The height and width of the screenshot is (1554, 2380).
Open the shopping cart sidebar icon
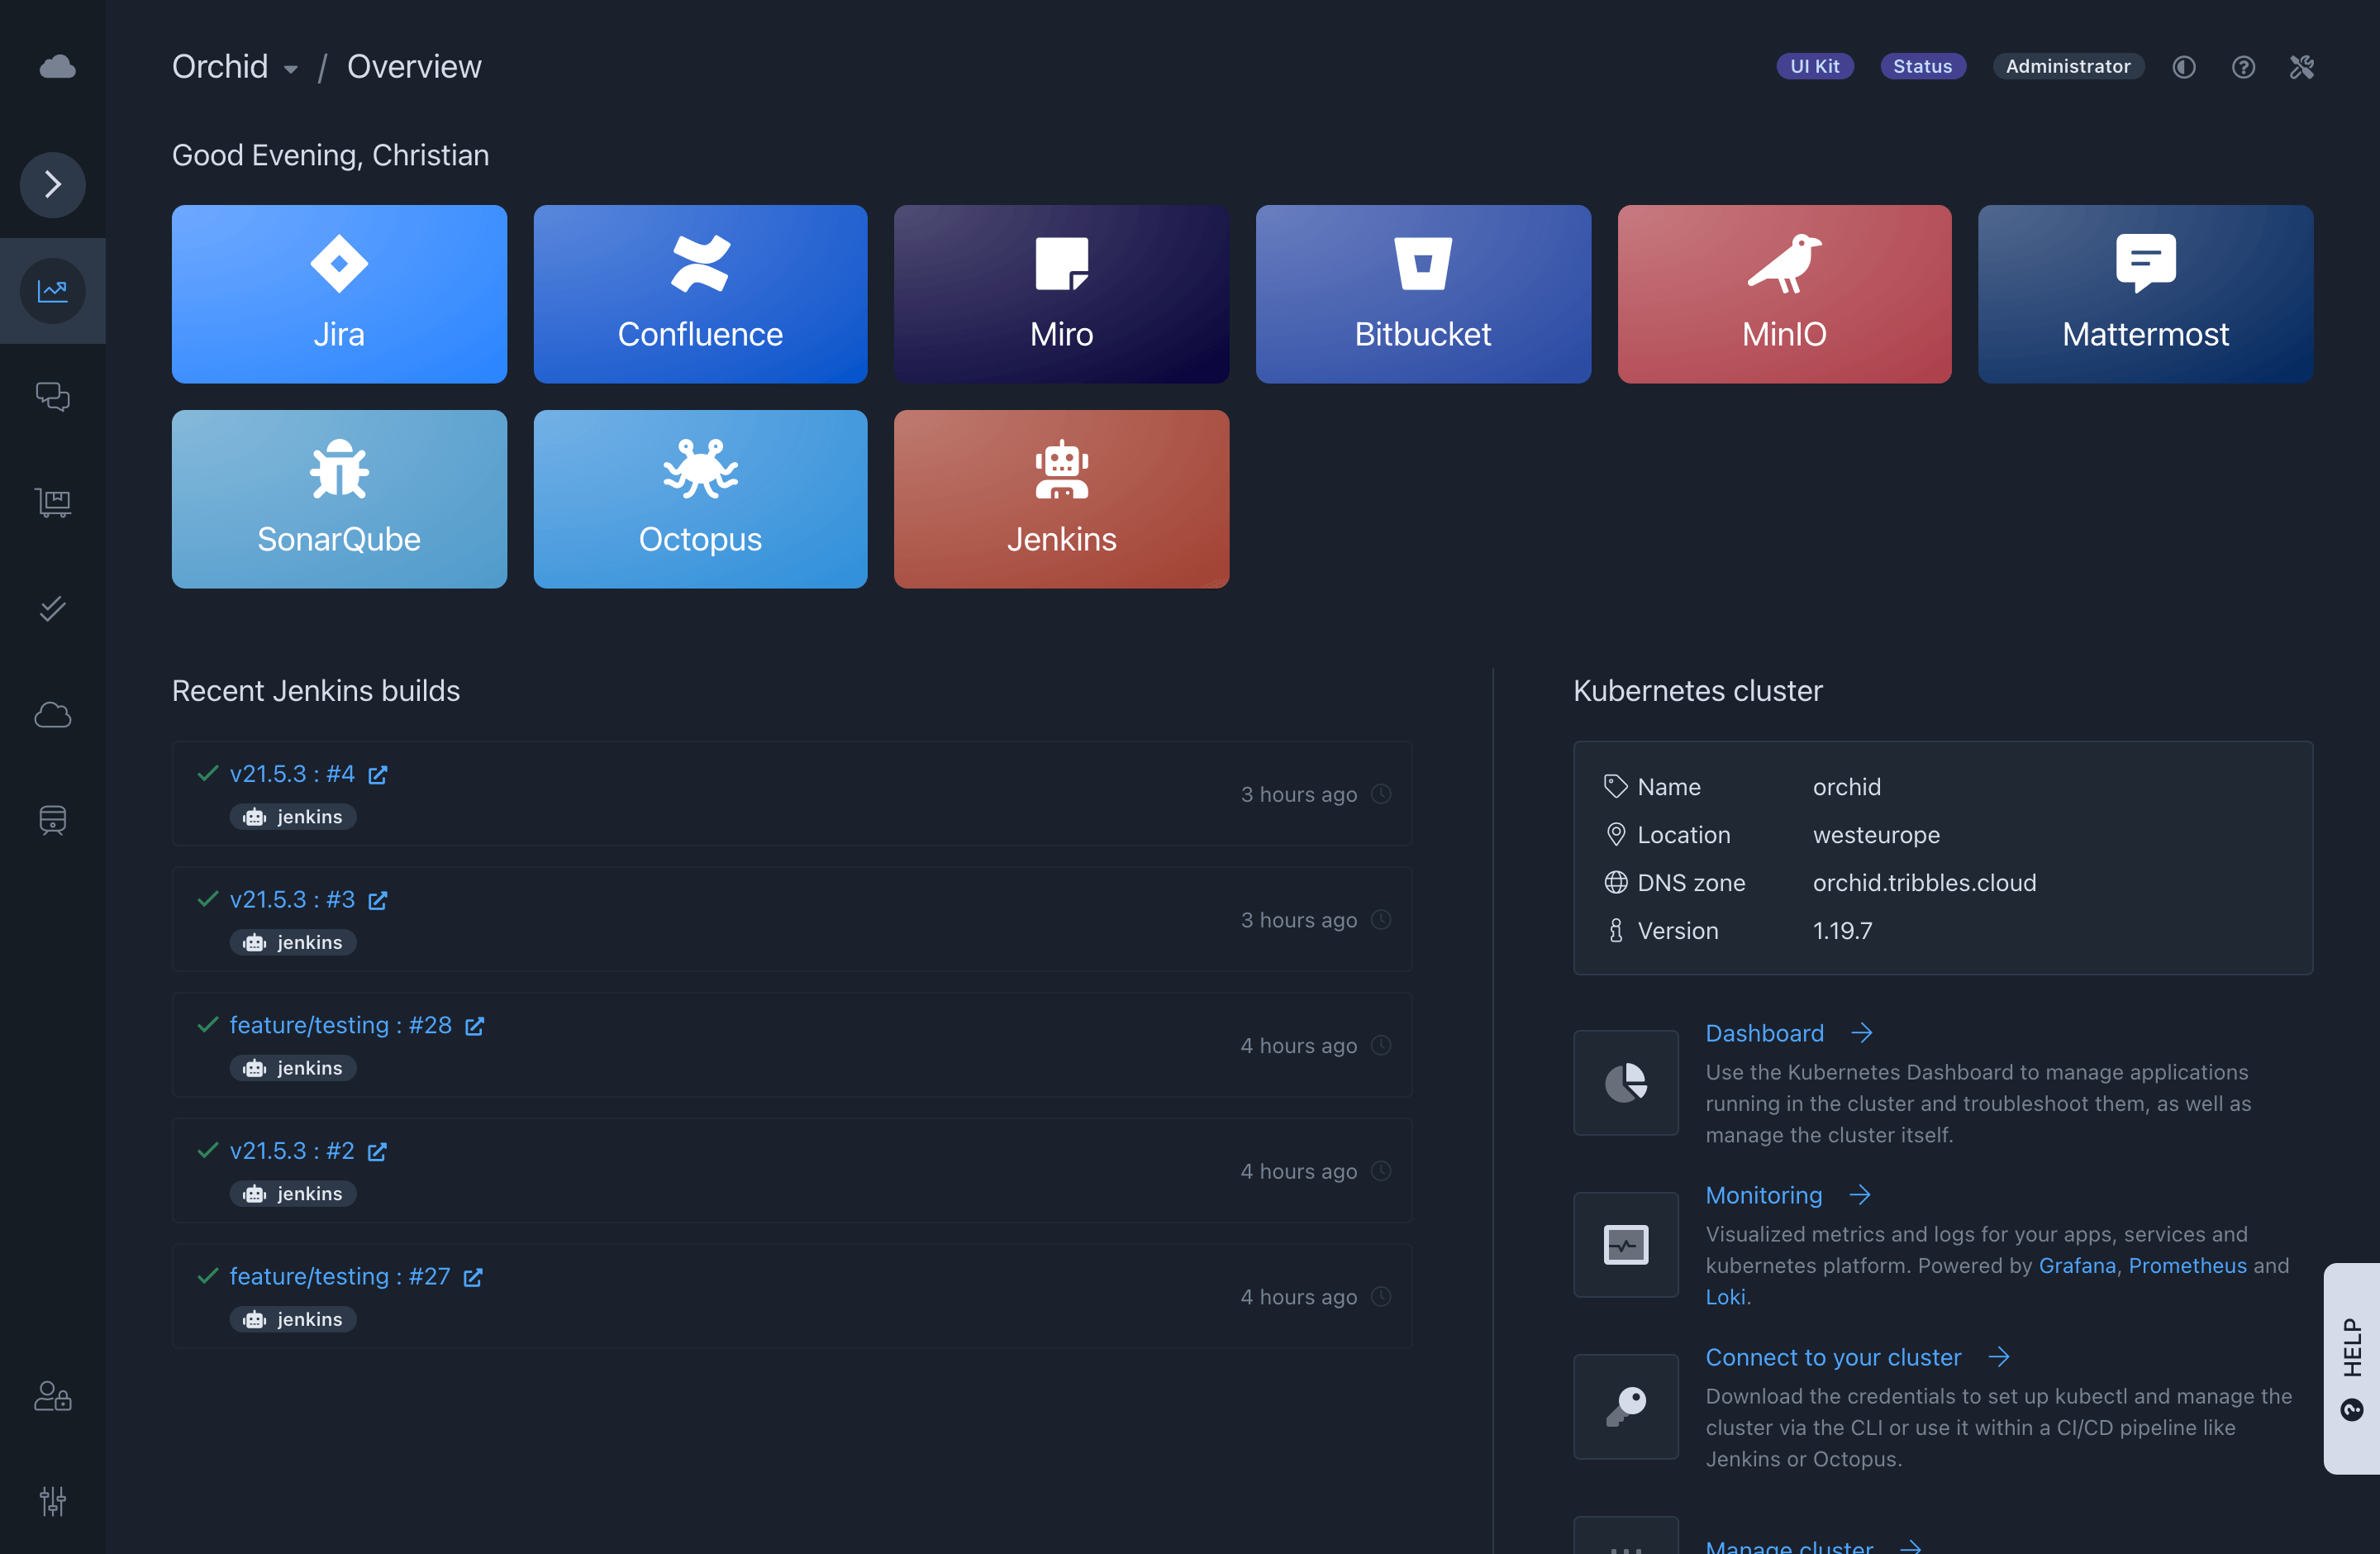pyautogui.click(x=53, y=502)
